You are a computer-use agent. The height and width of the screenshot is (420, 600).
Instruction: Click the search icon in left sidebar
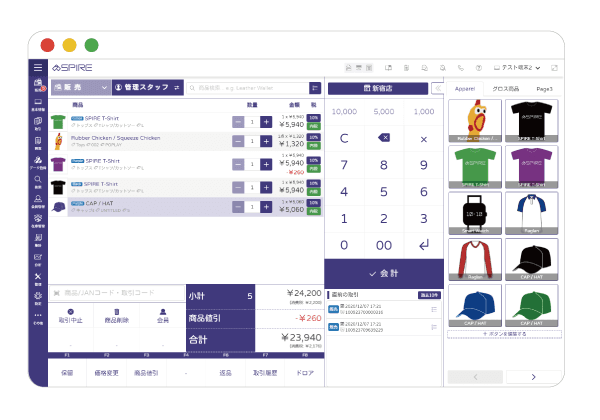click(x=37, y=181)
